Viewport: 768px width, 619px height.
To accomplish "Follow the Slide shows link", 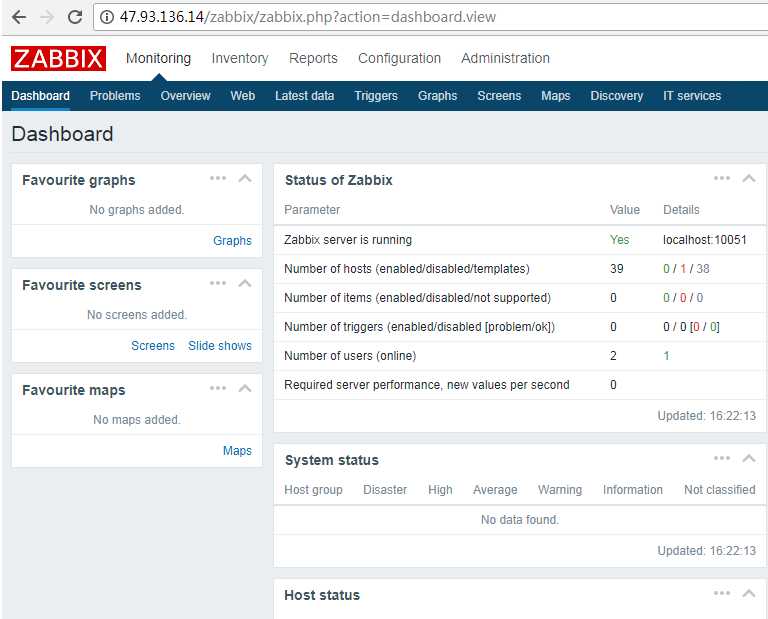I will (x=220, y=346).
